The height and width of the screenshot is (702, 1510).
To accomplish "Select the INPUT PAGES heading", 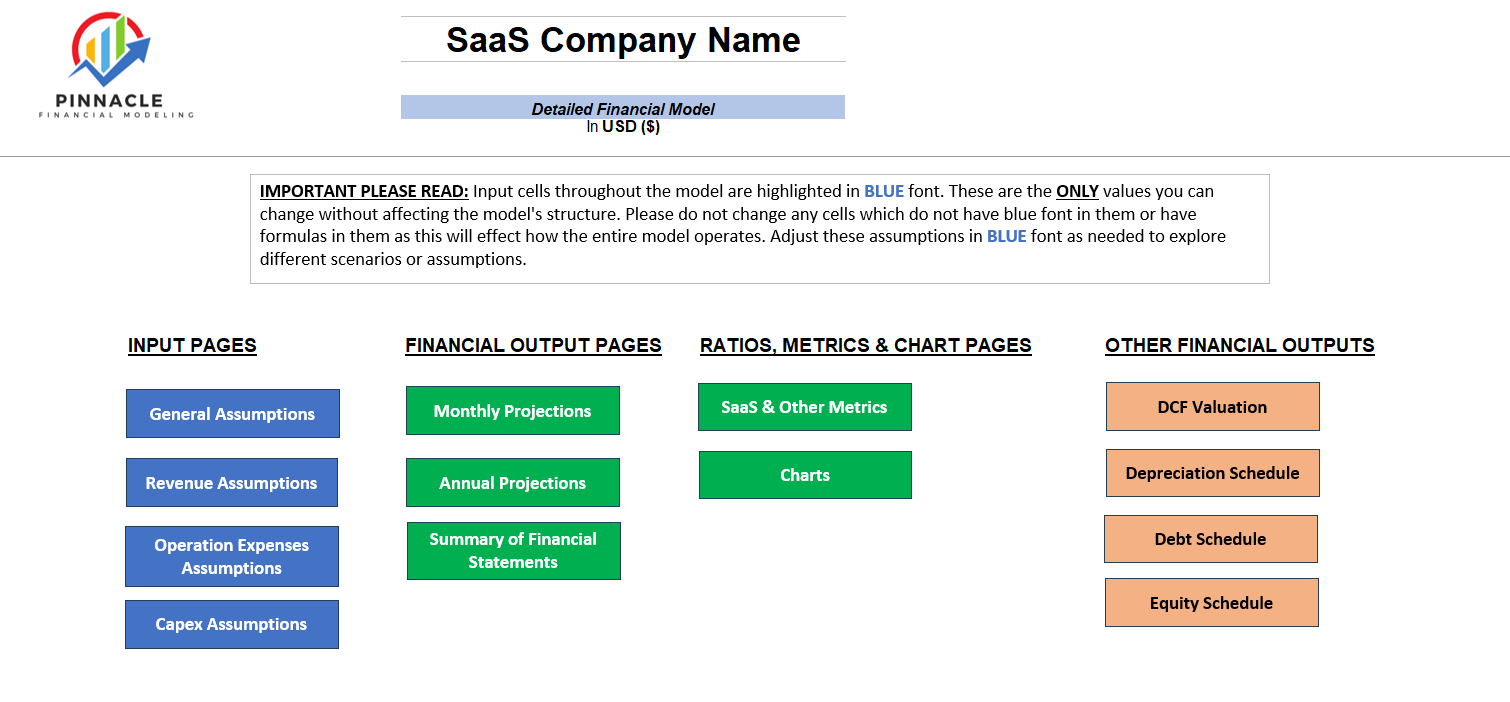I will click(x=192, y=345).
